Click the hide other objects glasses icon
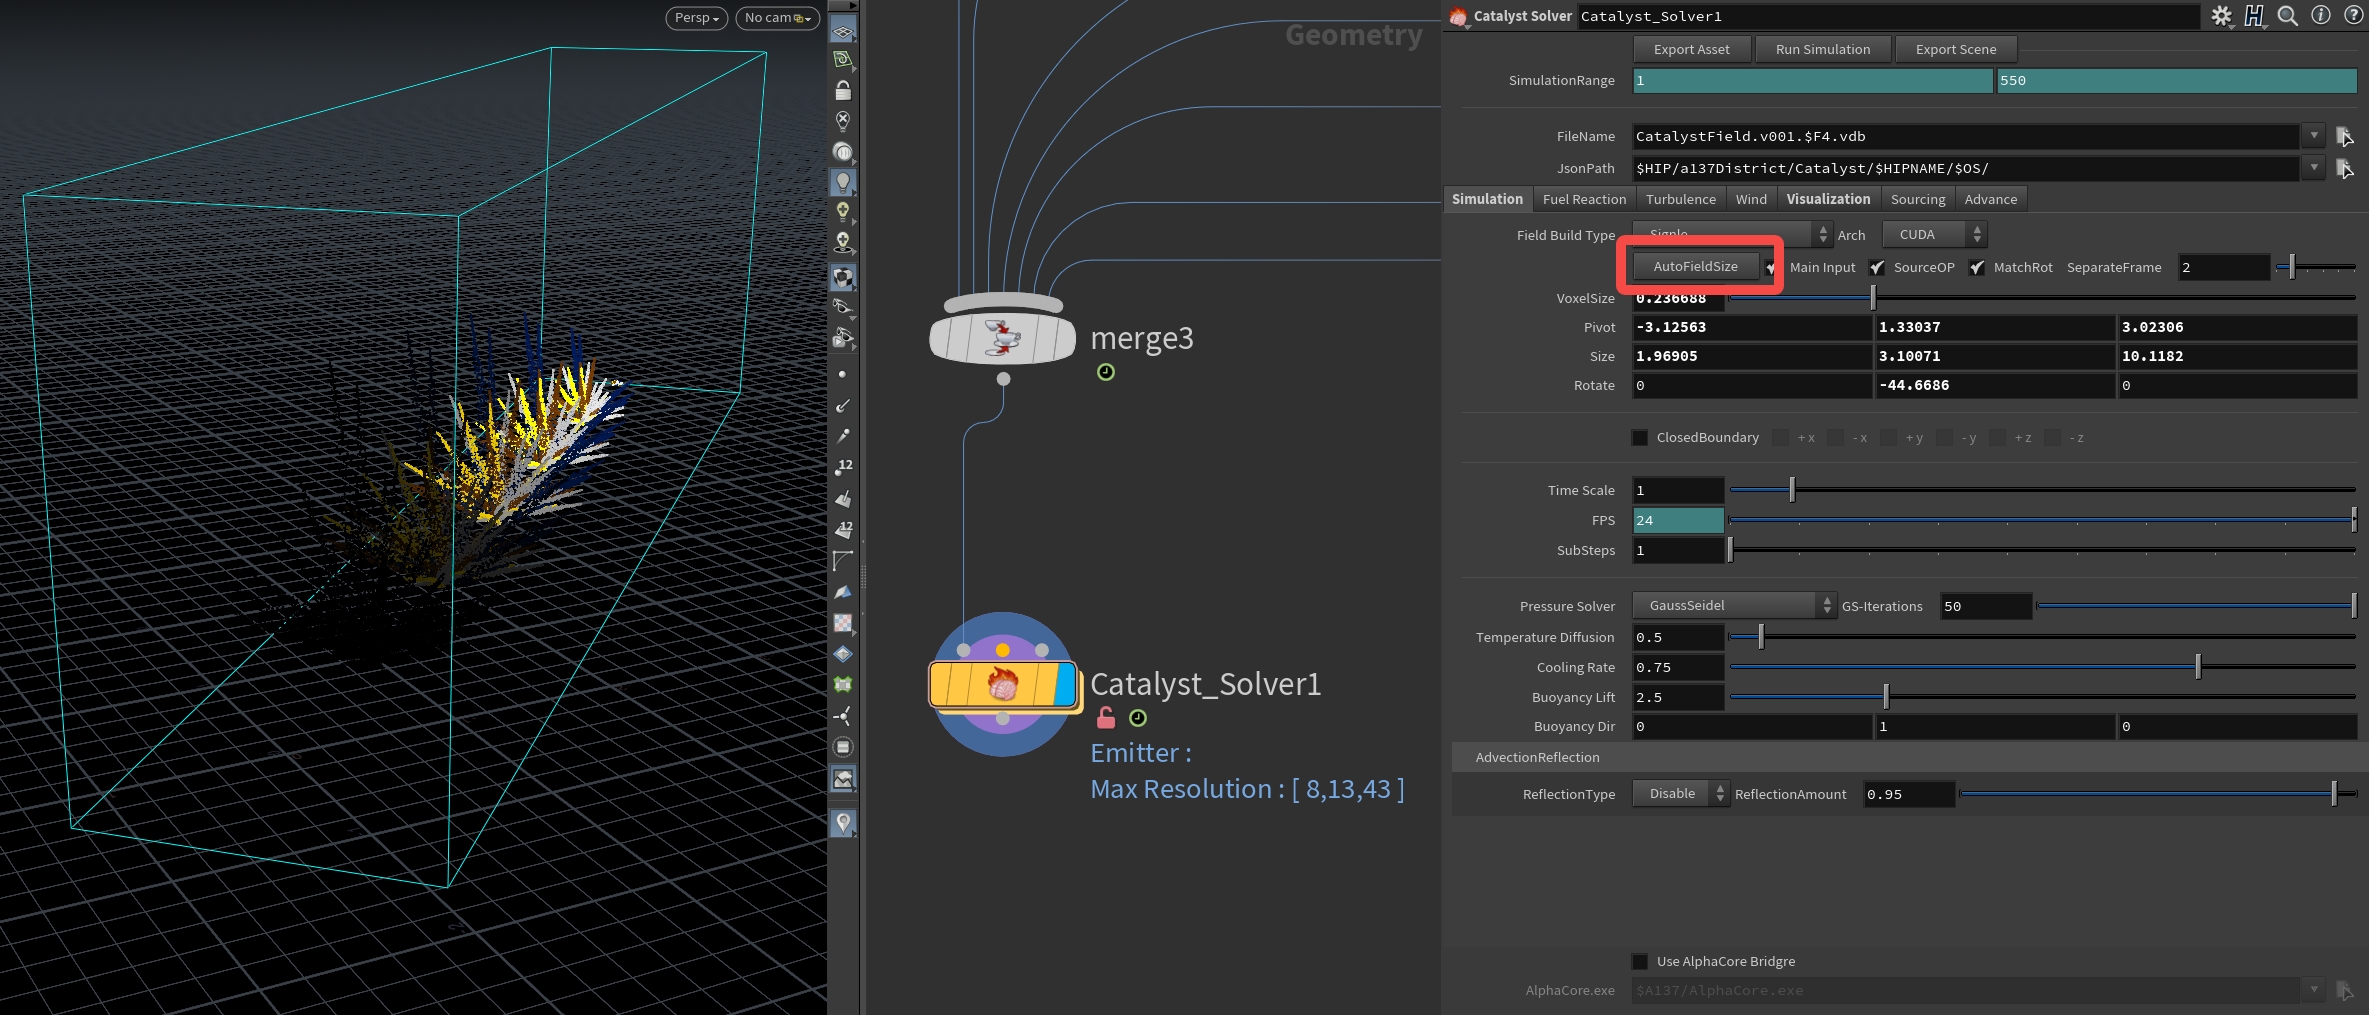The height and width of the screenshot is (1015, 2369). click(843, 307)
